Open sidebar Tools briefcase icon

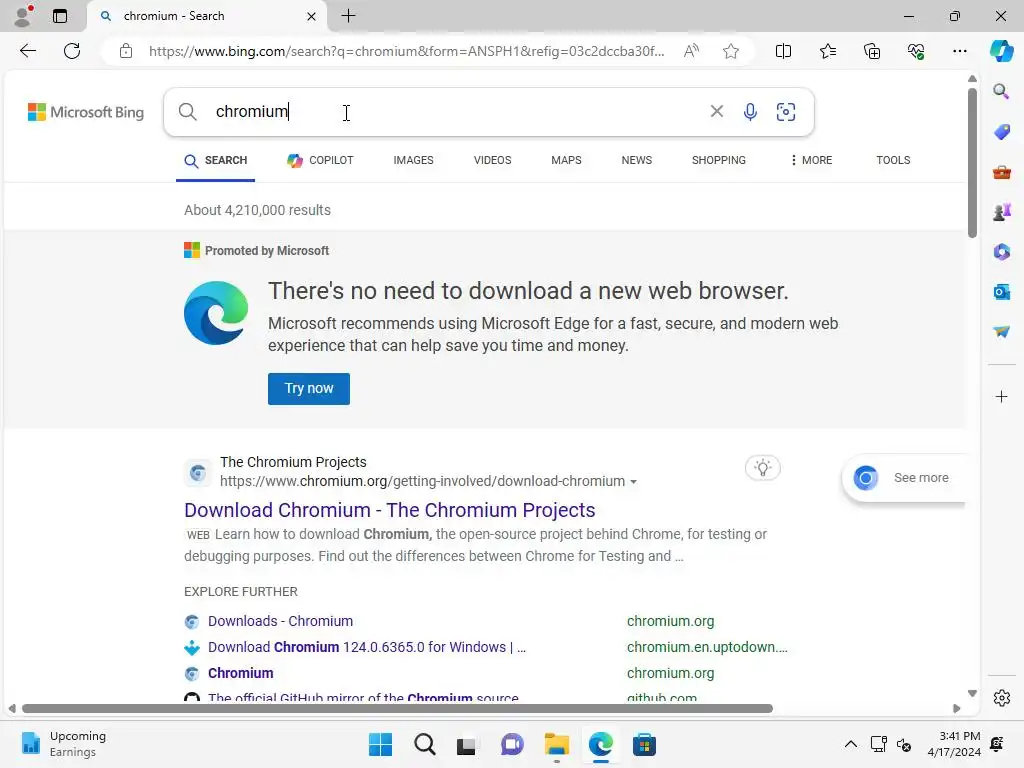[x=1001, y=172]
